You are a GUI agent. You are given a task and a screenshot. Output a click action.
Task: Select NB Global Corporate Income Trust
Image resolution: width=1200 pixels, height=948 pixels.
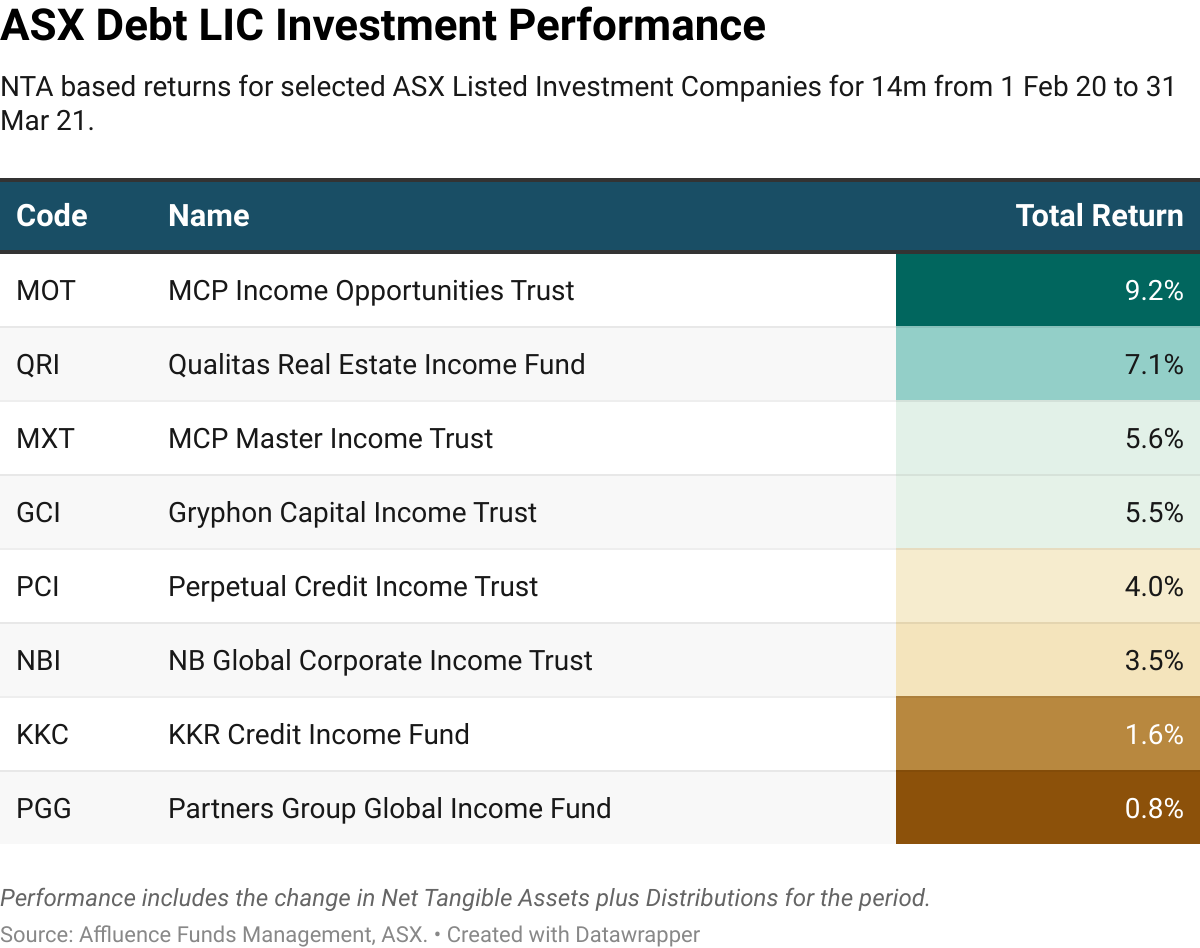[x=380, y=661]
